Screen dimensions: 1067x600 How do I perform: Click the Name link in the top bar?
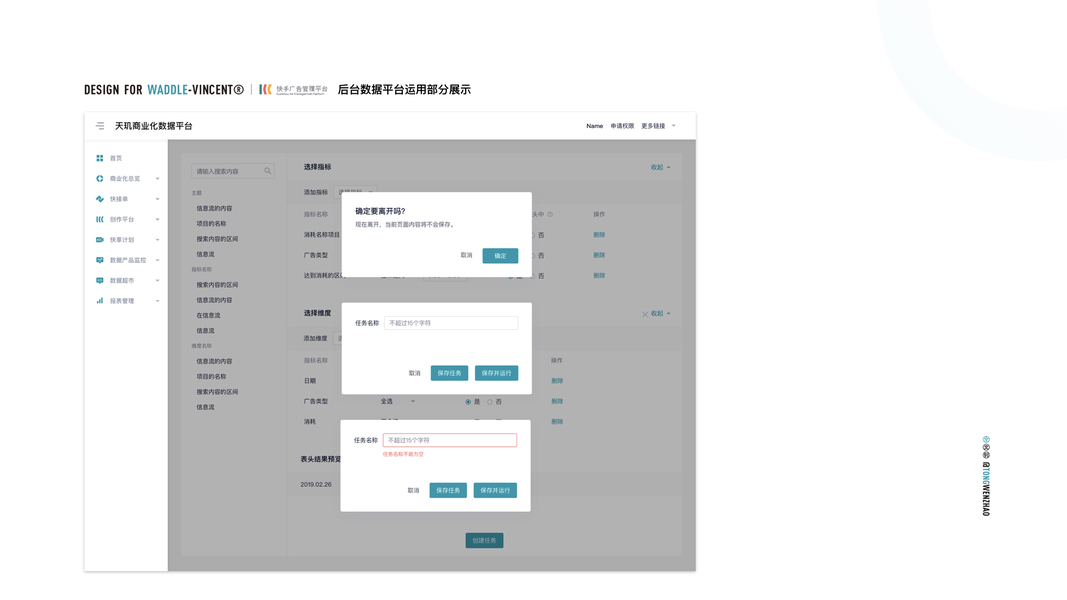[595, 126]
